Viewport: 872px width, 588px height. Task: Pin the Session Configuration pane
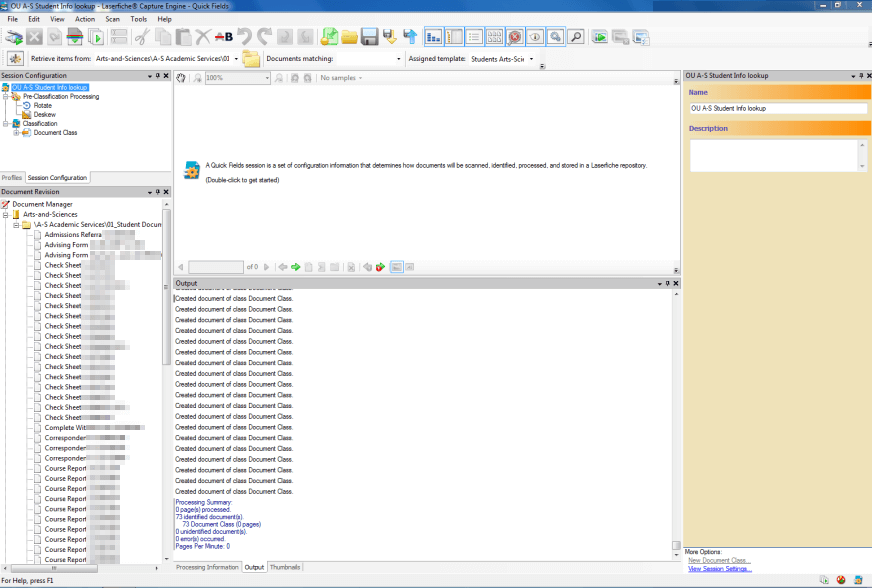(158, 76)
